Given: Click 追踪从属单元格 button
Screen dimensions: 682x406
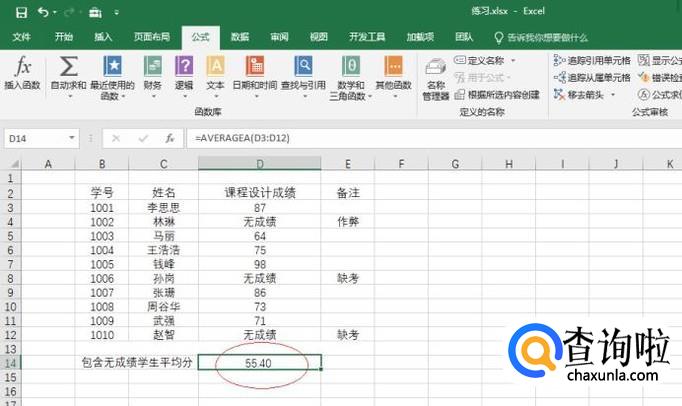Looking at the screenshot, I should 592,78.
